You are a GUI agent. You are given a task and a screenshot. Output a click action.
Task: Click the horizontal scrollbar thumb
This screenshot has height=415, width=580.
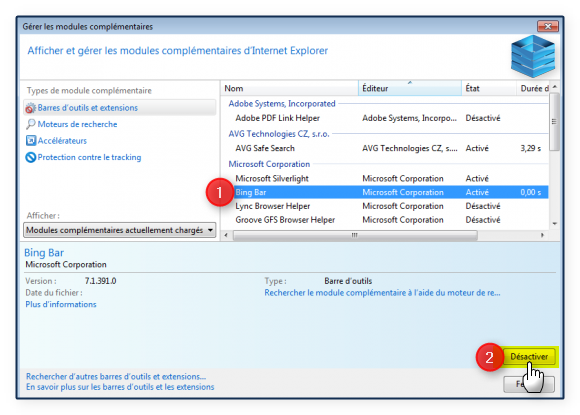point(355,235)
